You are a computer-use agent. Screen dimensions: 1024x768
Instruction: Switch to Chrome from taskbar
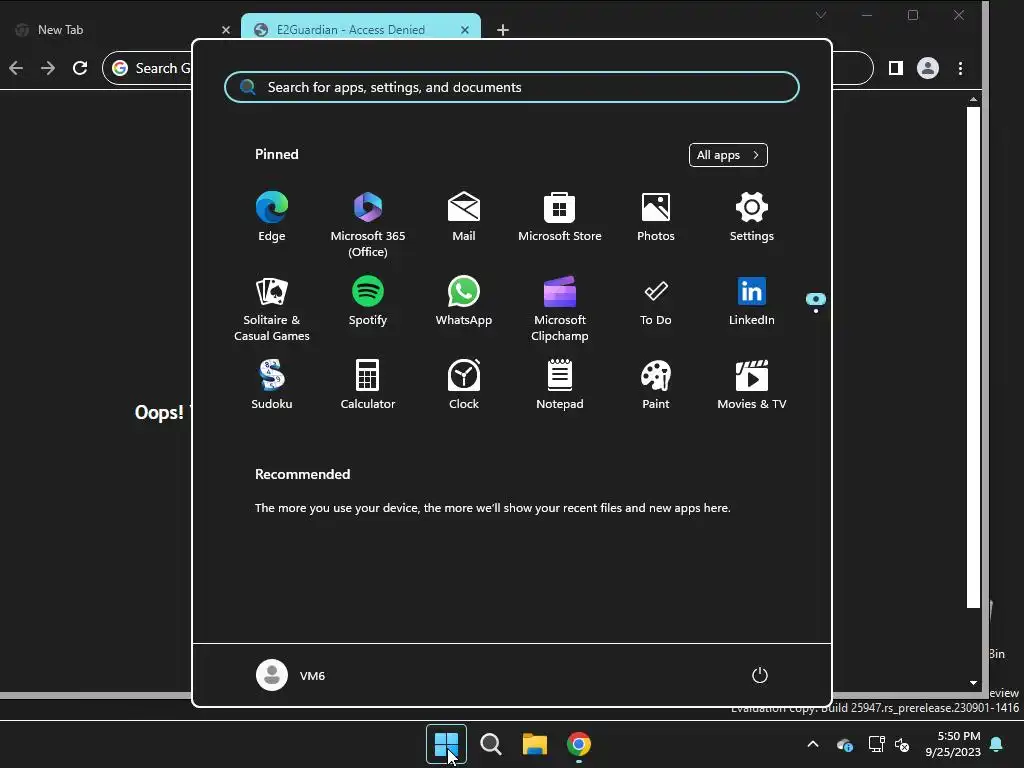click(x=579, y=744)
